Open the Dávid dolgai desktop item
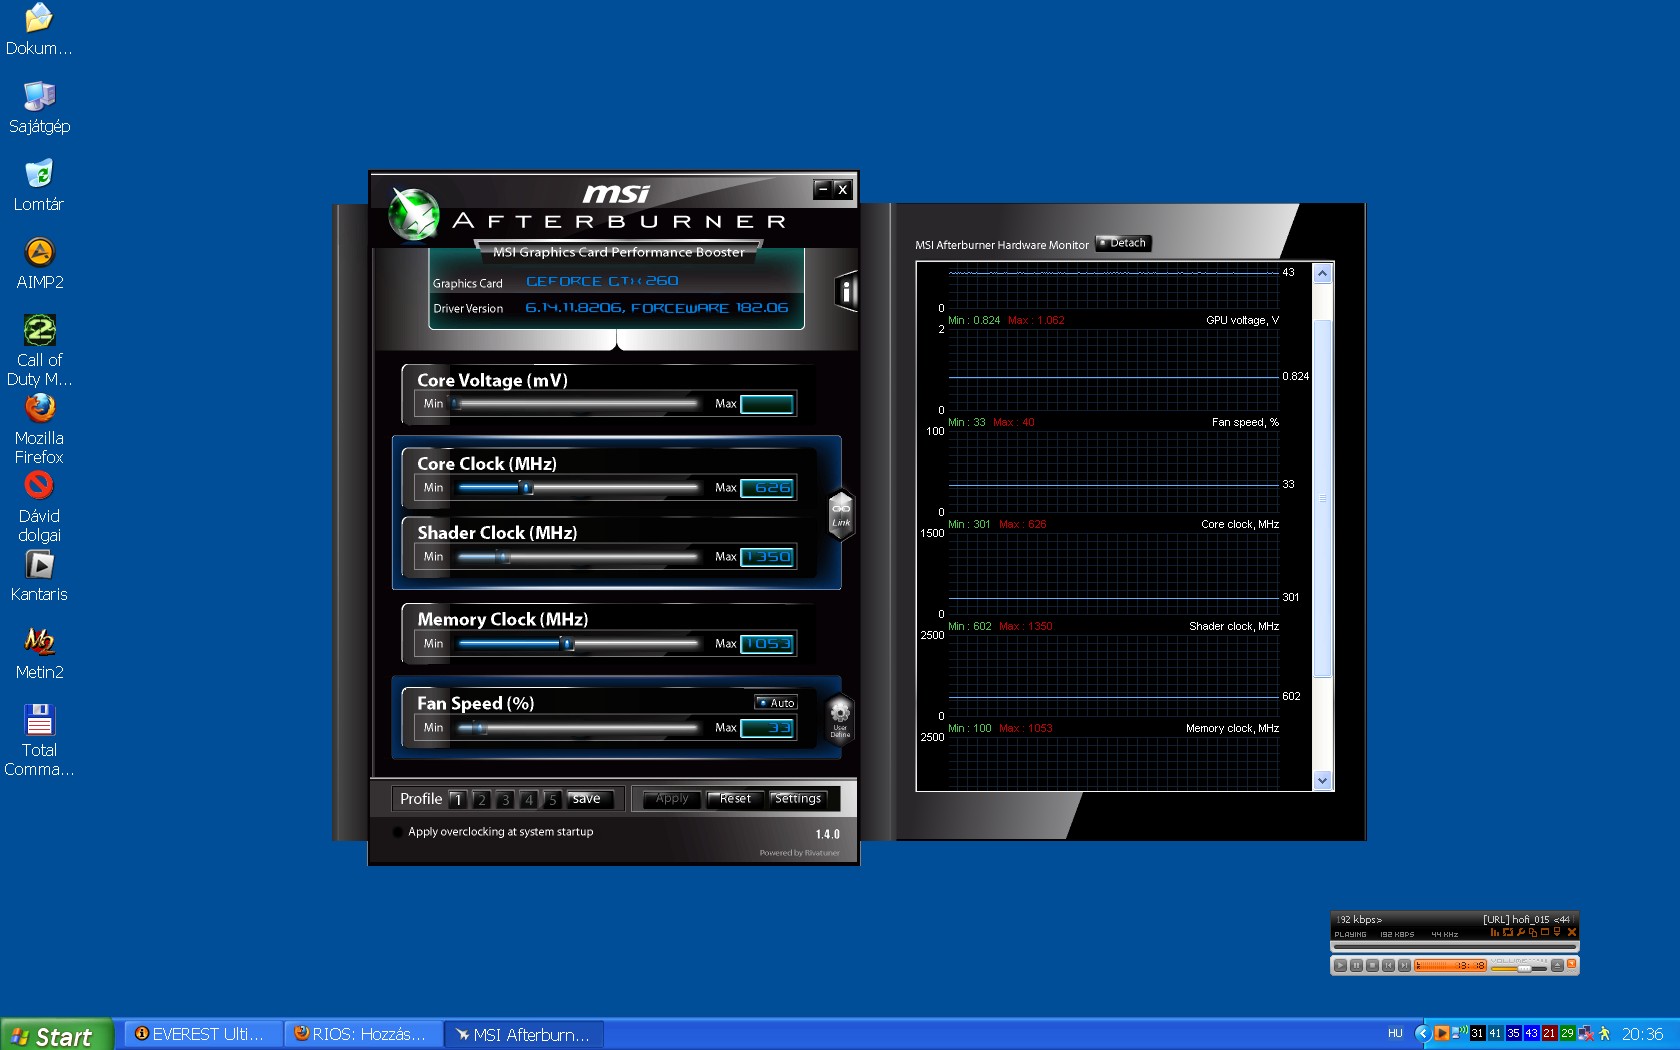 pos(39,507)
